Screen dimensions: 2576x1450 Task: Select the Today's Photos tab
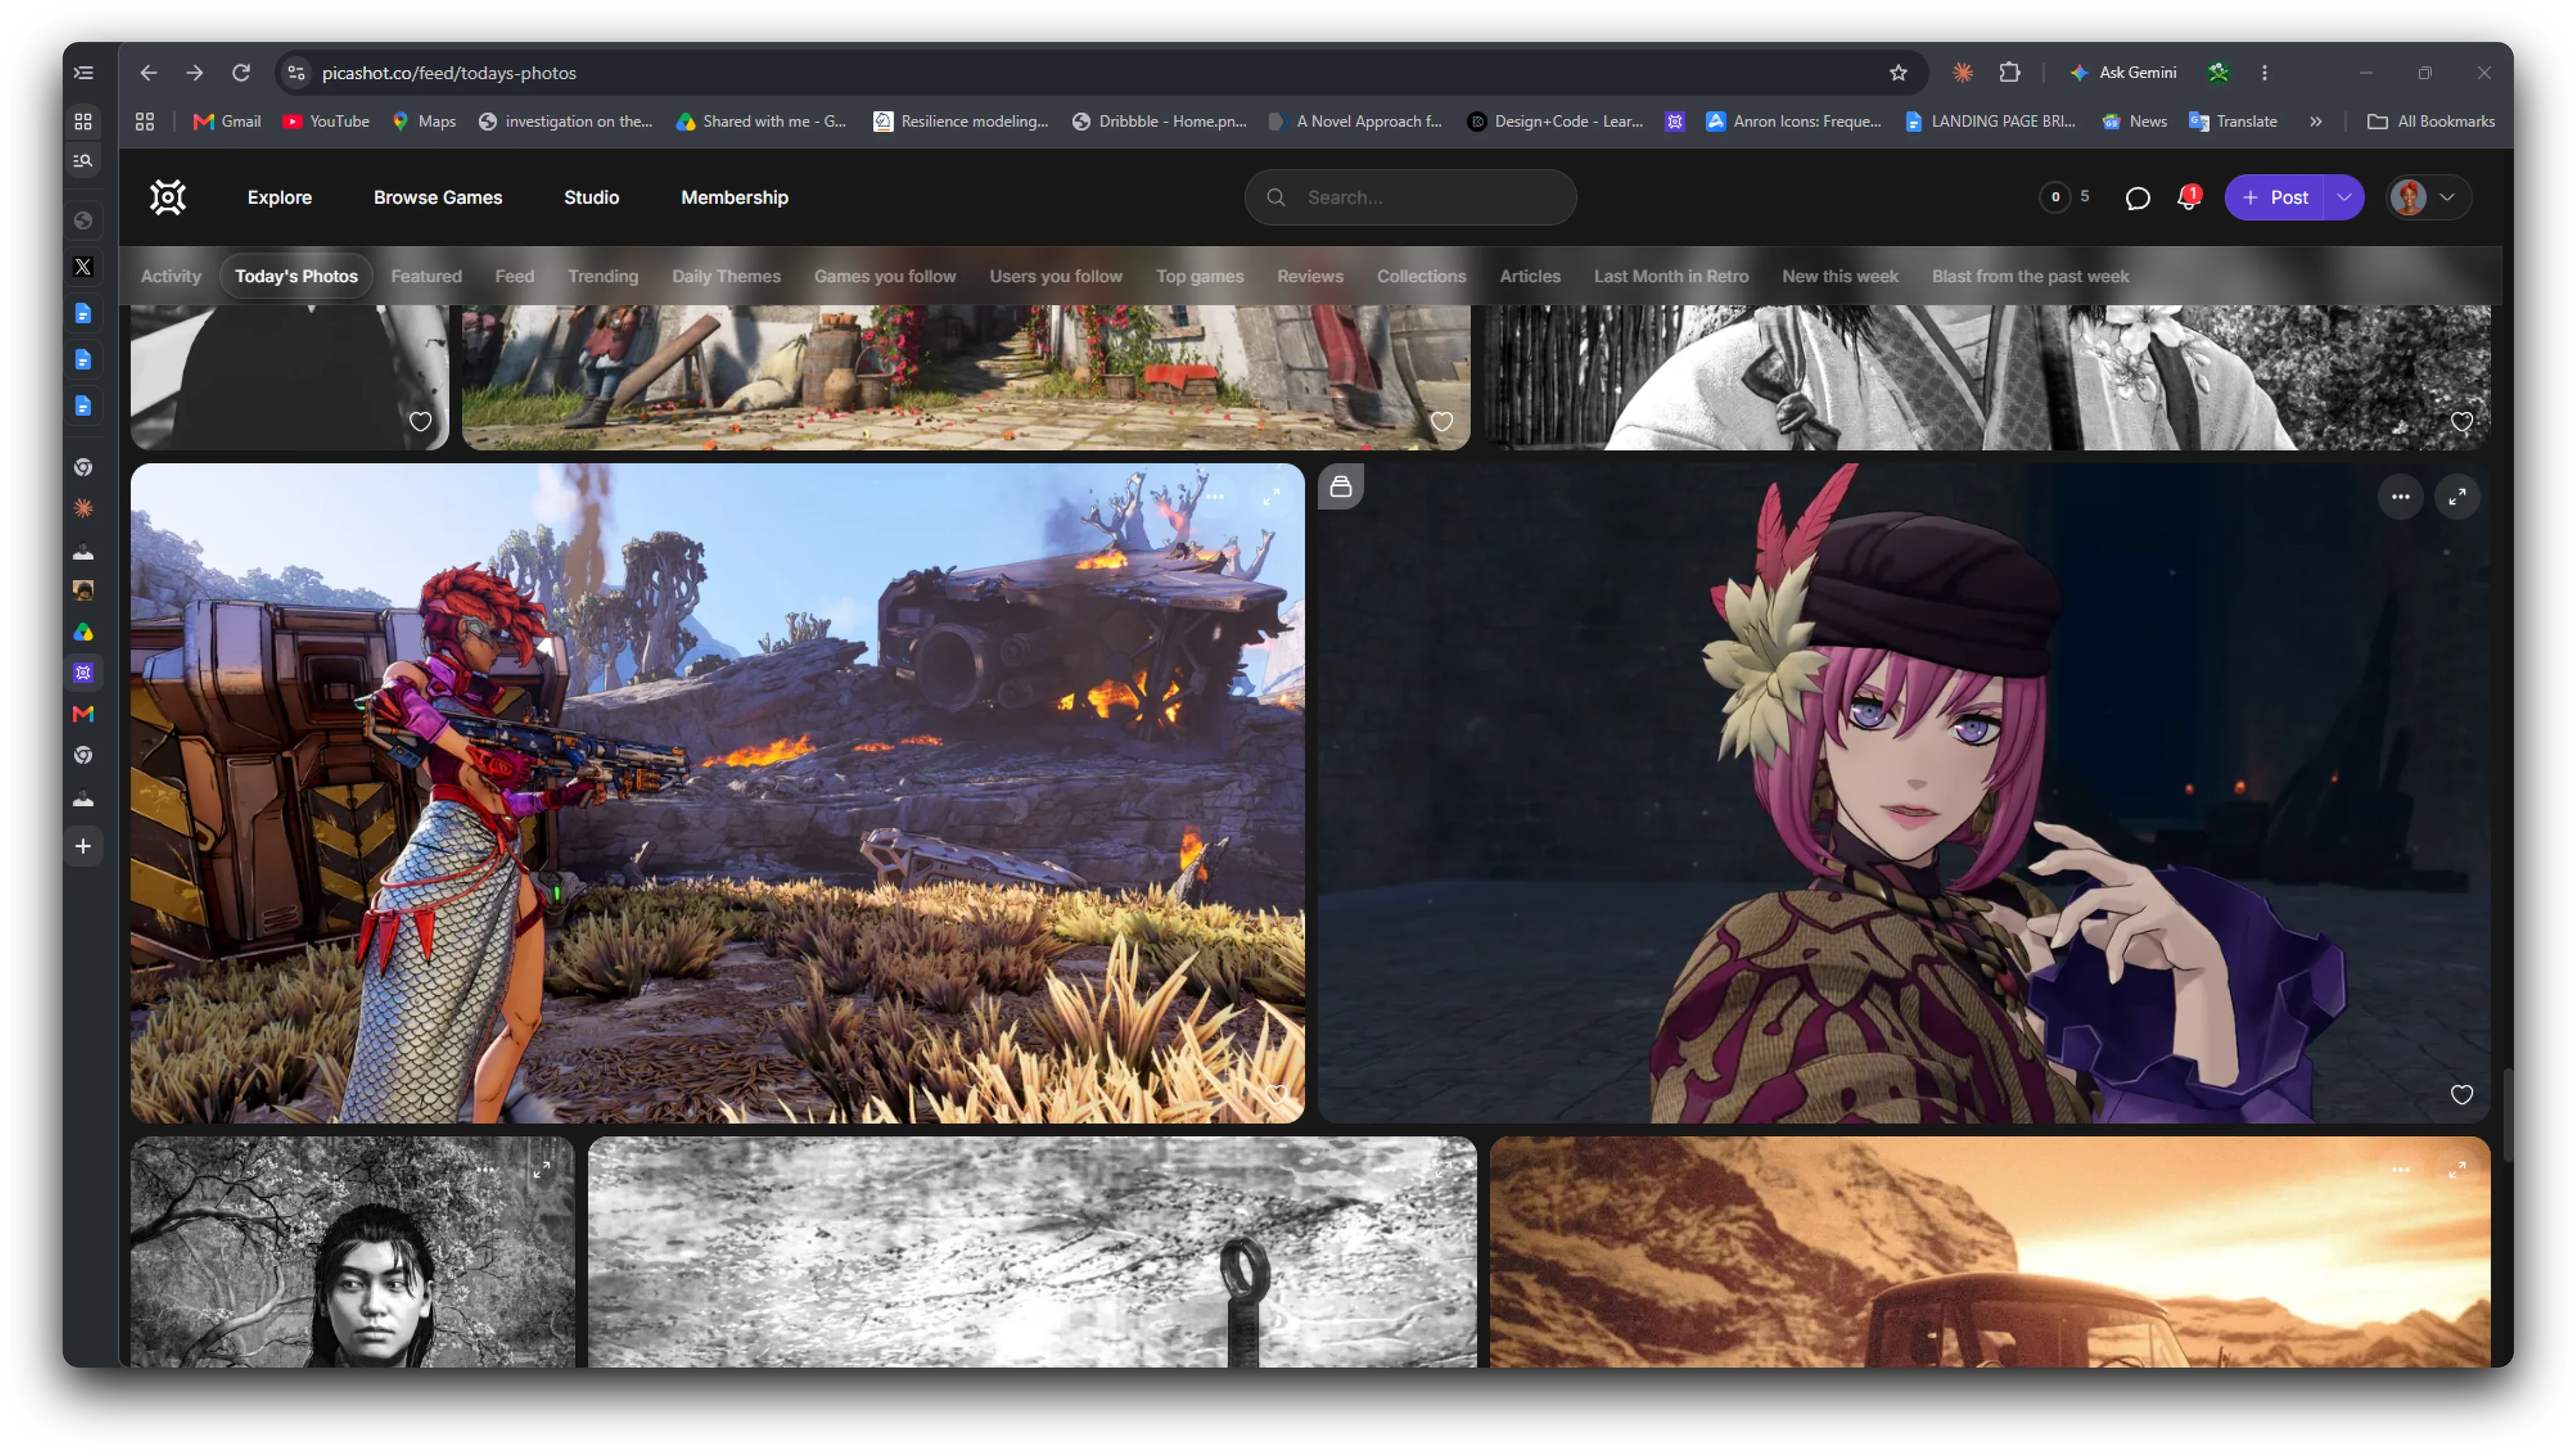296,276
